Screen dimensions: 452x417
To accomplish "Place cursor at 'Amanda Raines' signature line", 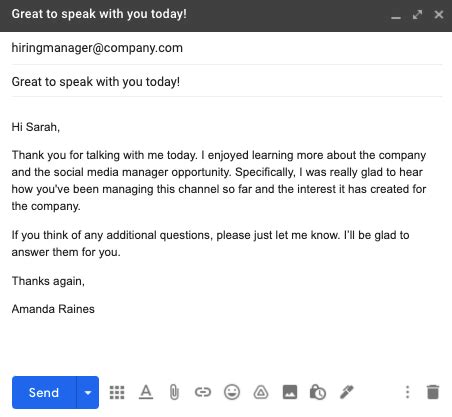I will [x=53, y=309].
